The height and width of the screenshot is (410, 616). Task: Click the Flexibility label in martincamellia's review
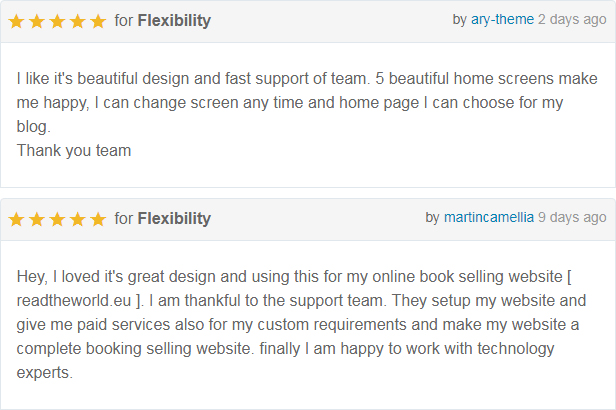(x=174, y=219)
